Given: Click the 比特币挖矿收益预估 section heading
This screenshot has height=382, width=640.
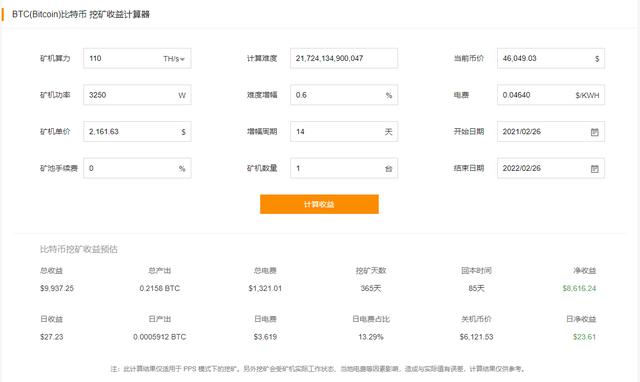Looking at the screenshot, I should 78,249.
